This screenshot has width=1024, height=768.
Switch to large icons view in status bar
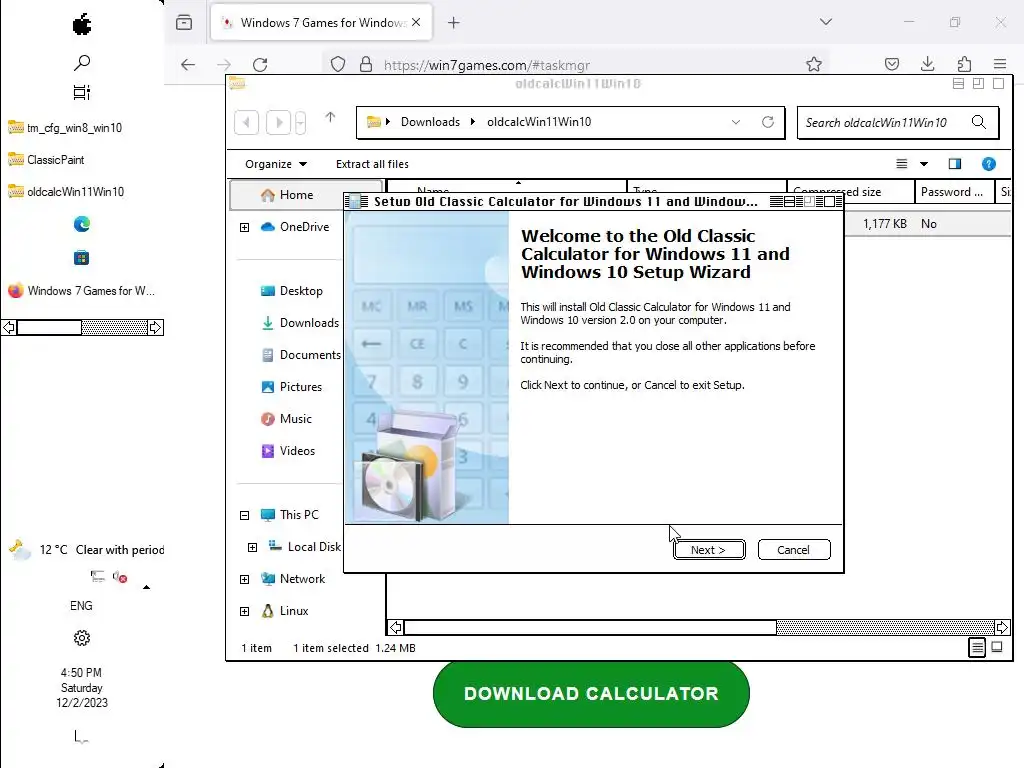pos(997,647)
